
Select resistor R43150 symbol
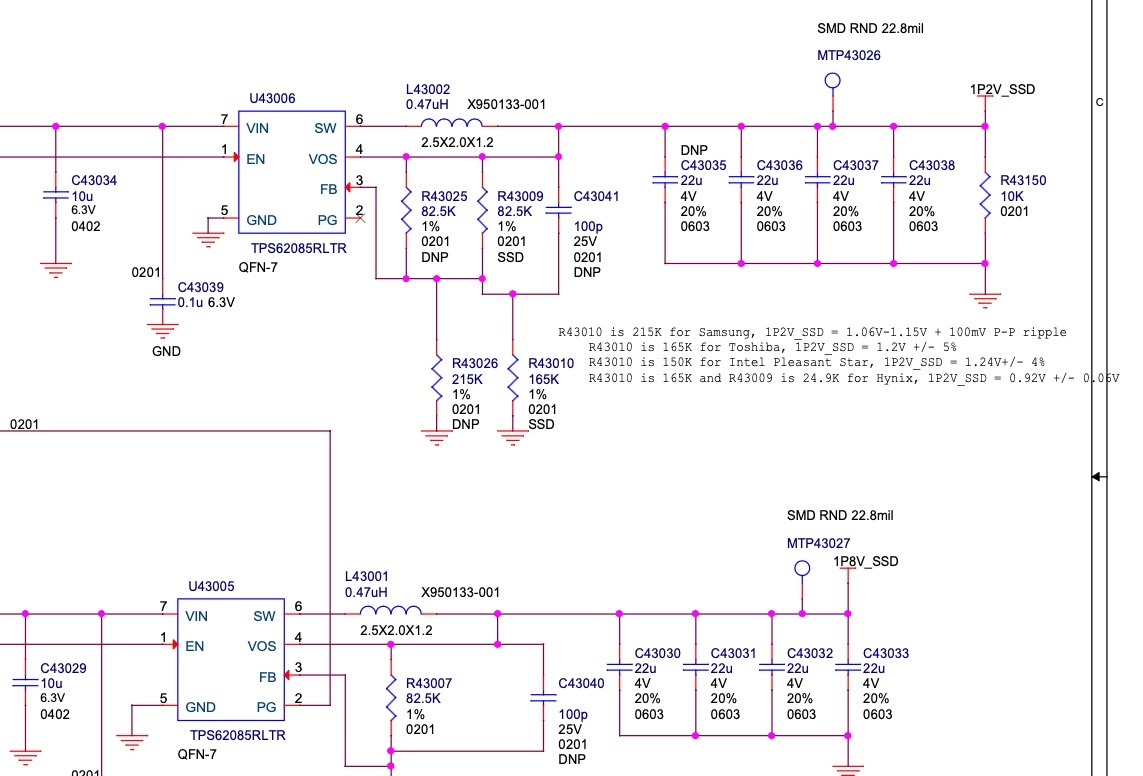point(985,195)
